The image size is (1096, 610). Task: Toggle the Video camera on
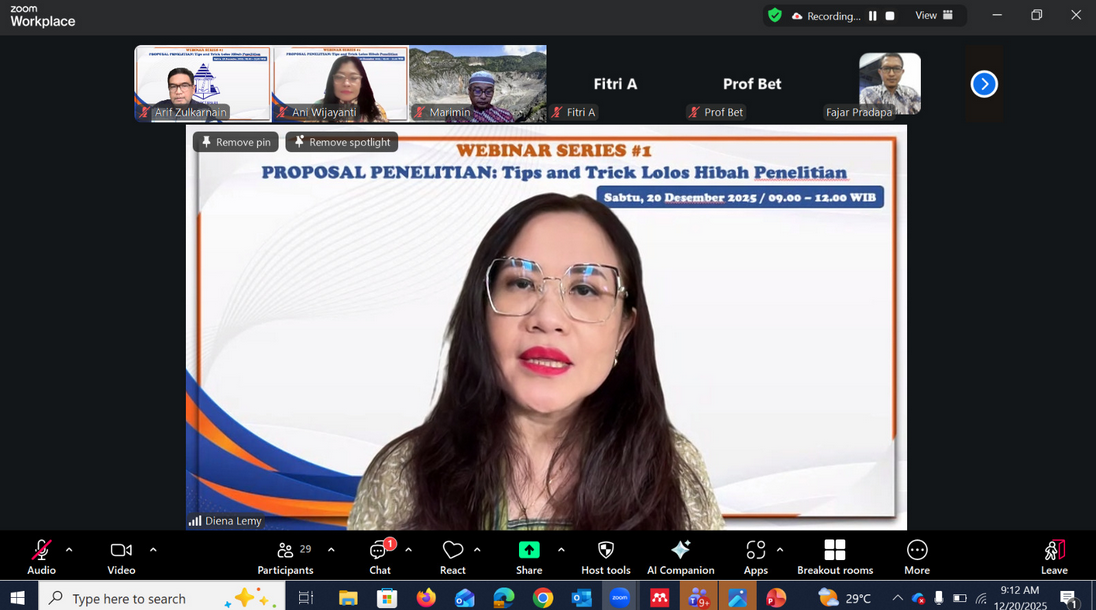coord(121,556)
